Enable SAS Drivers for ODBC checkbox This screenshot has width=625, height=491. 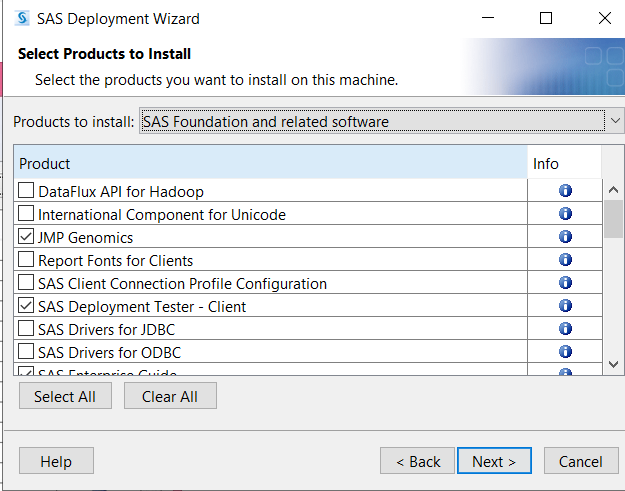(26, 352)
